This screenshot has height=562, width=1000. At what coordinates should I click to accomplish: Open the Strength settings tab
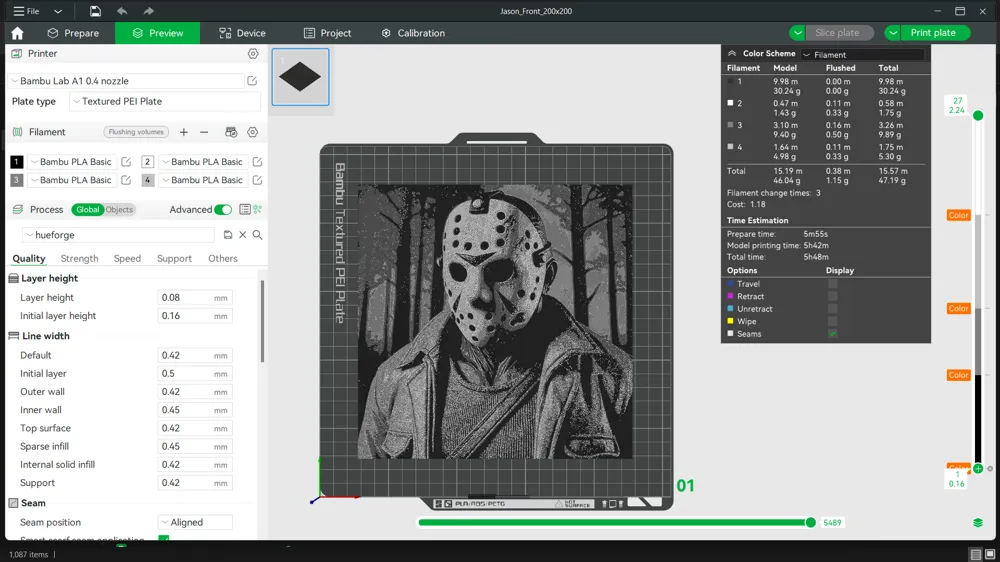(x=79, y=258)
